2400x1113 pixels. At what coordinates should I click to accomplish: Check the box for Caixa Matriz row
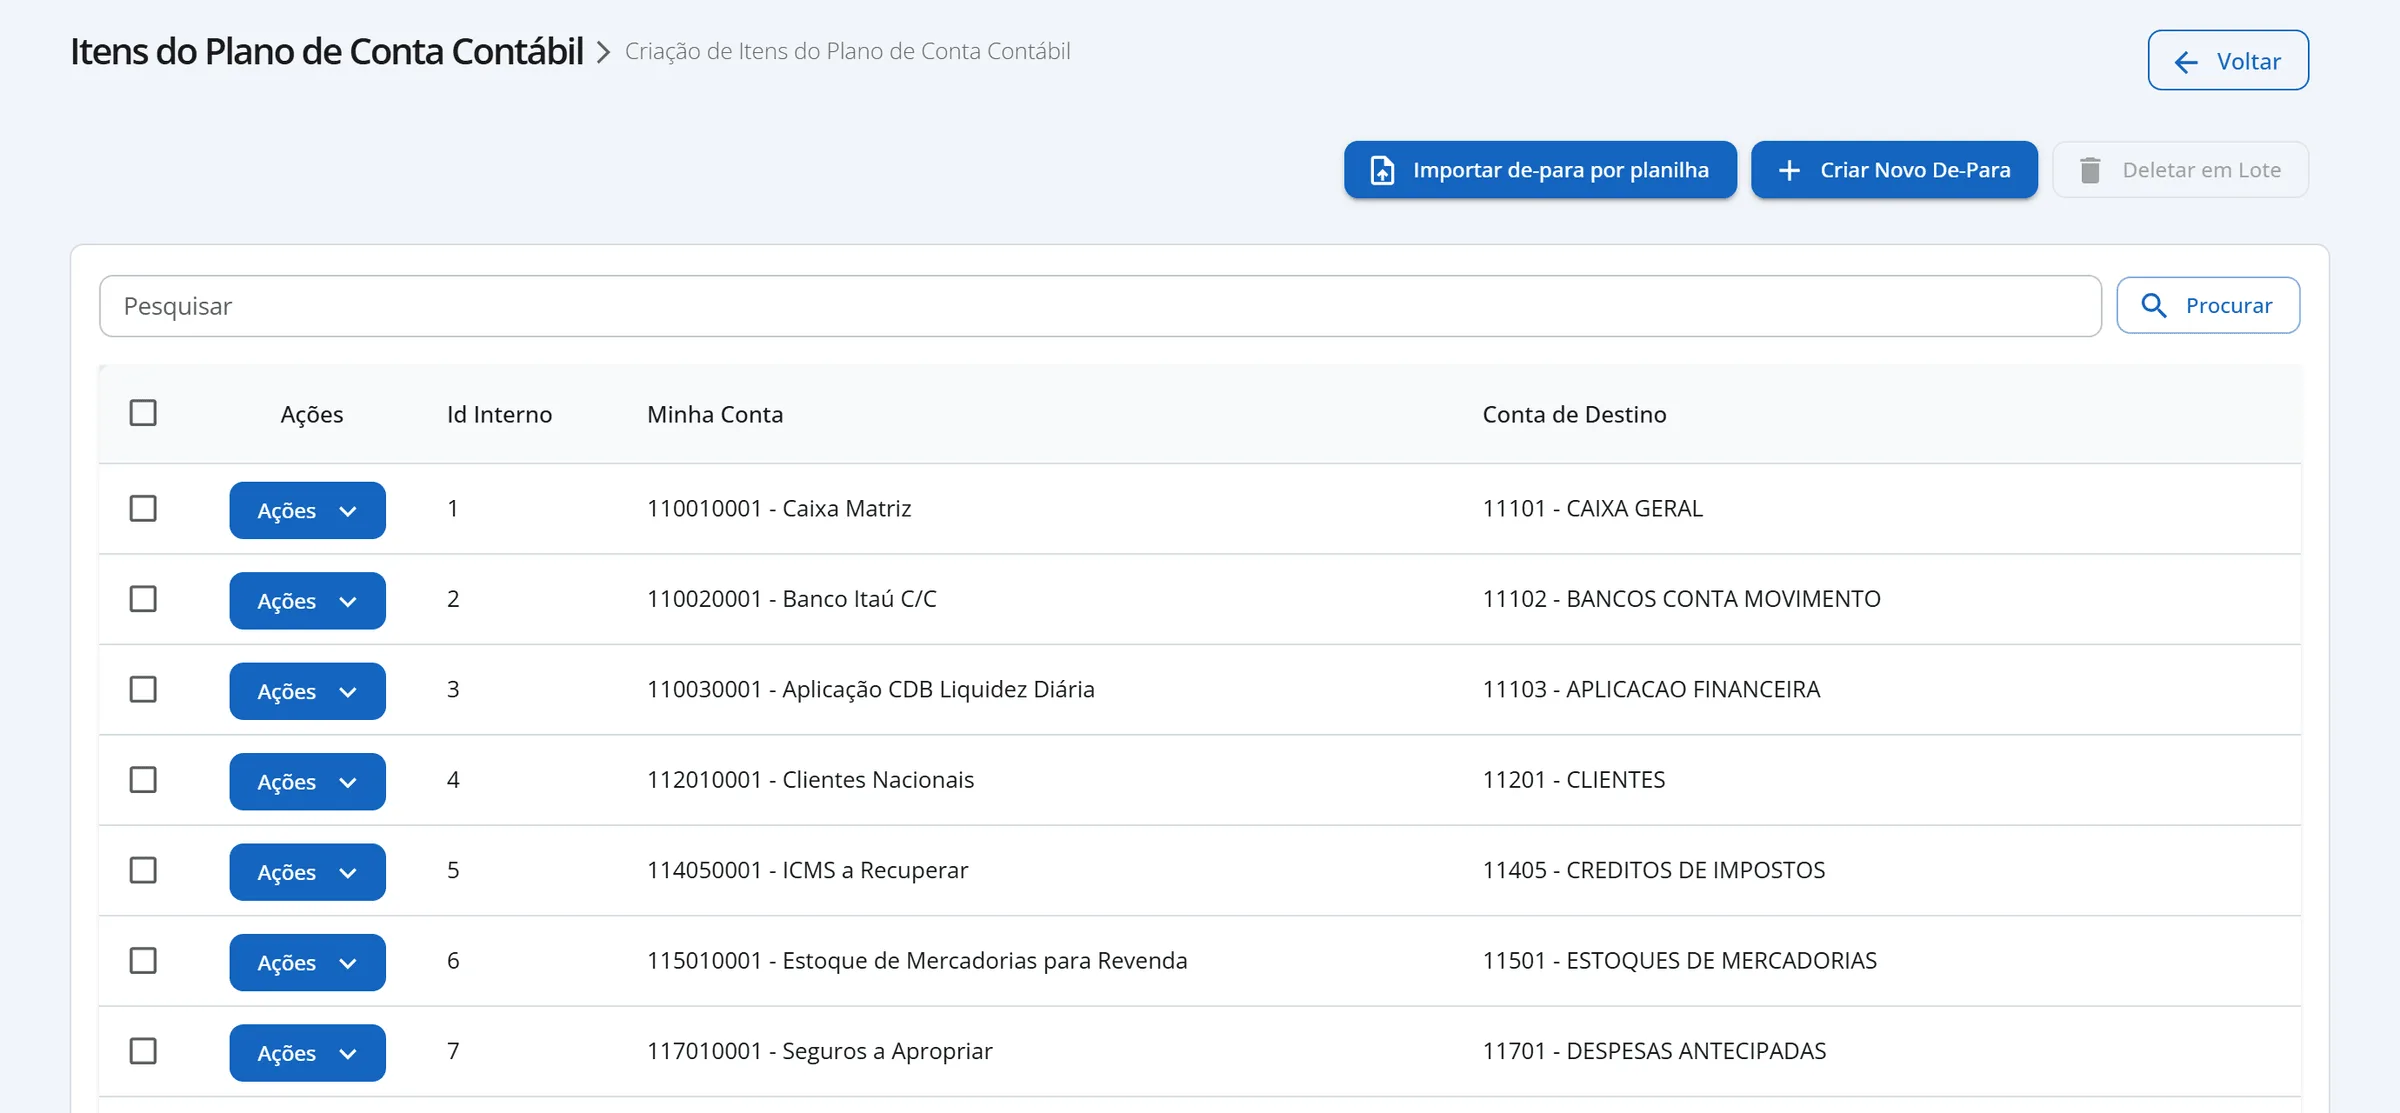point(143,508)
